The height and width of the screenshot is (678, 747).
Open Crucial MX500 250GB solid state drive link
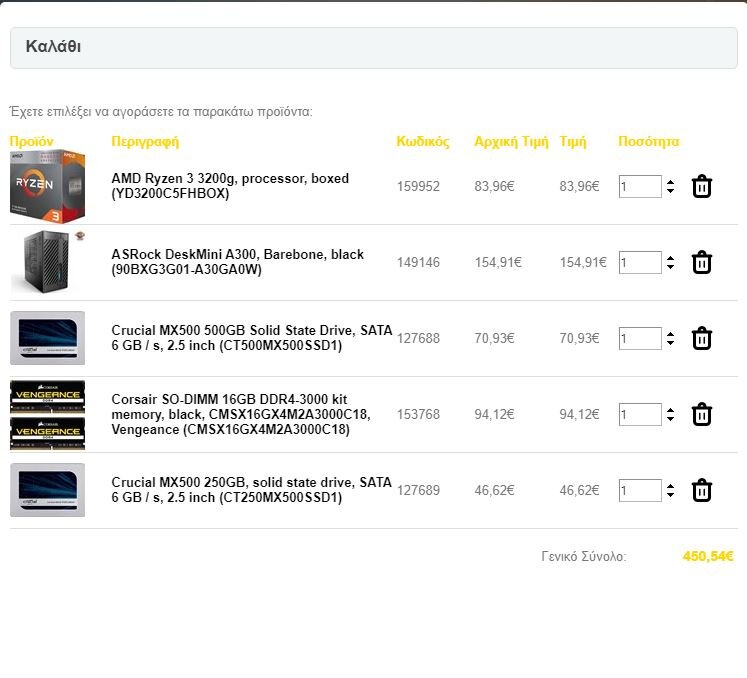(252, 490)
